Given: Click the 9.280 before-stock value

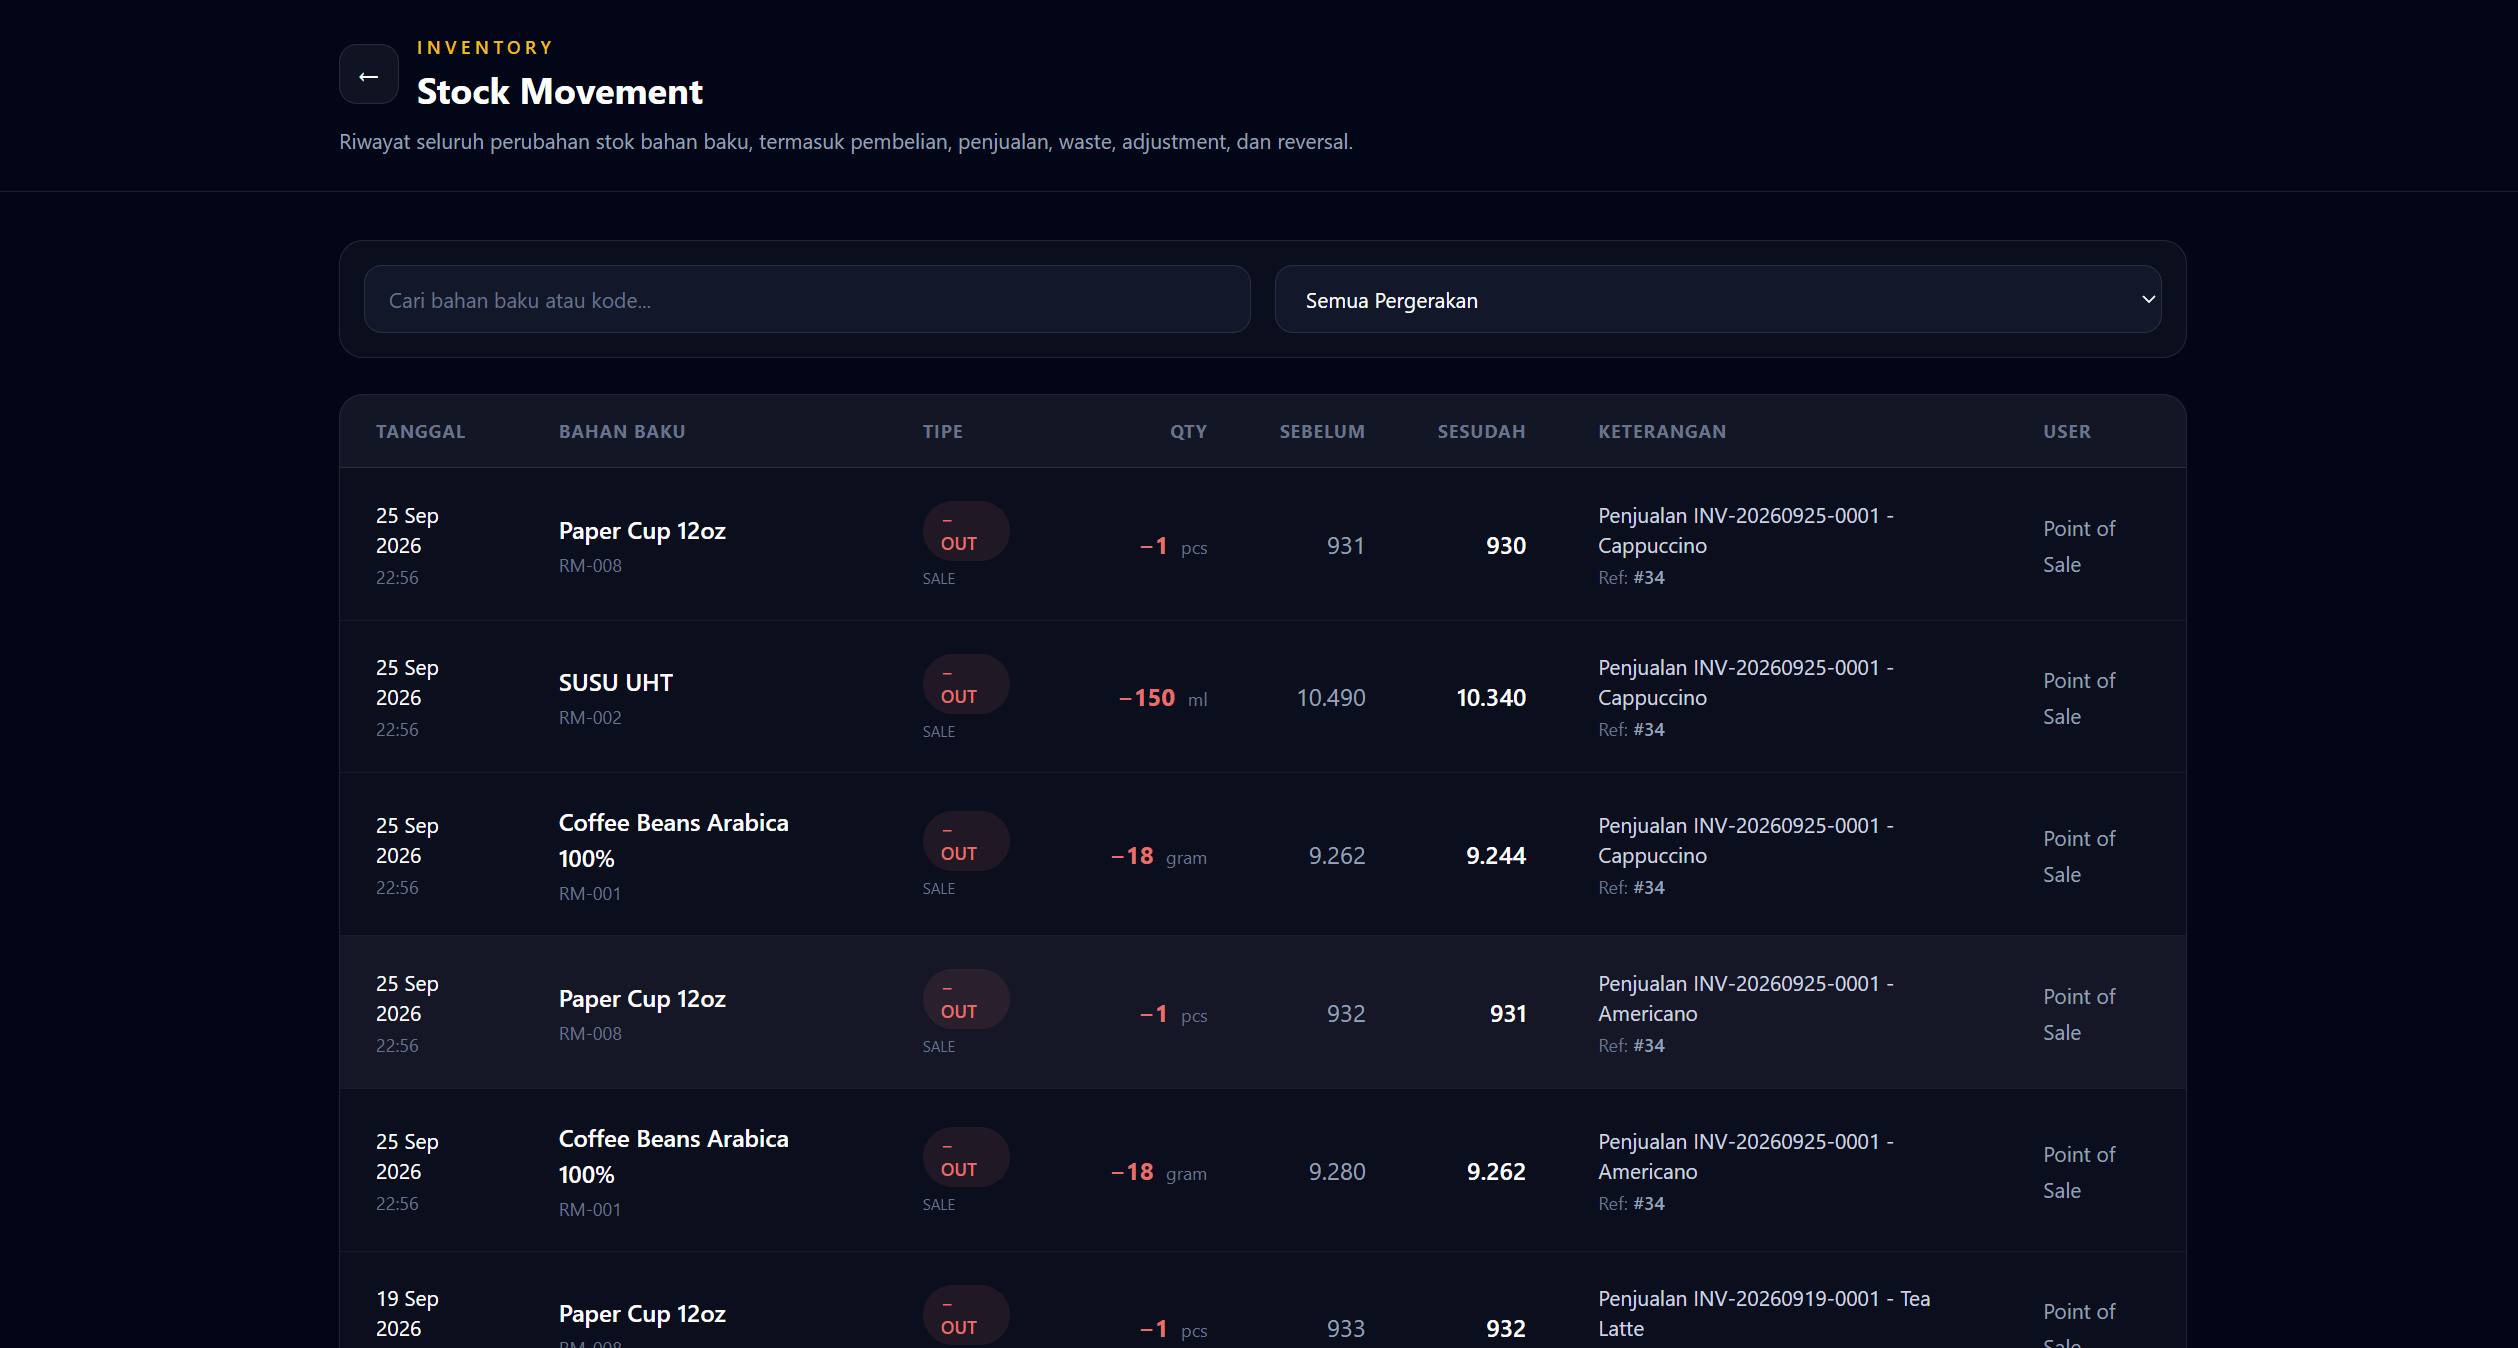Looking at the screenshot, I should pos(1336,1172).
